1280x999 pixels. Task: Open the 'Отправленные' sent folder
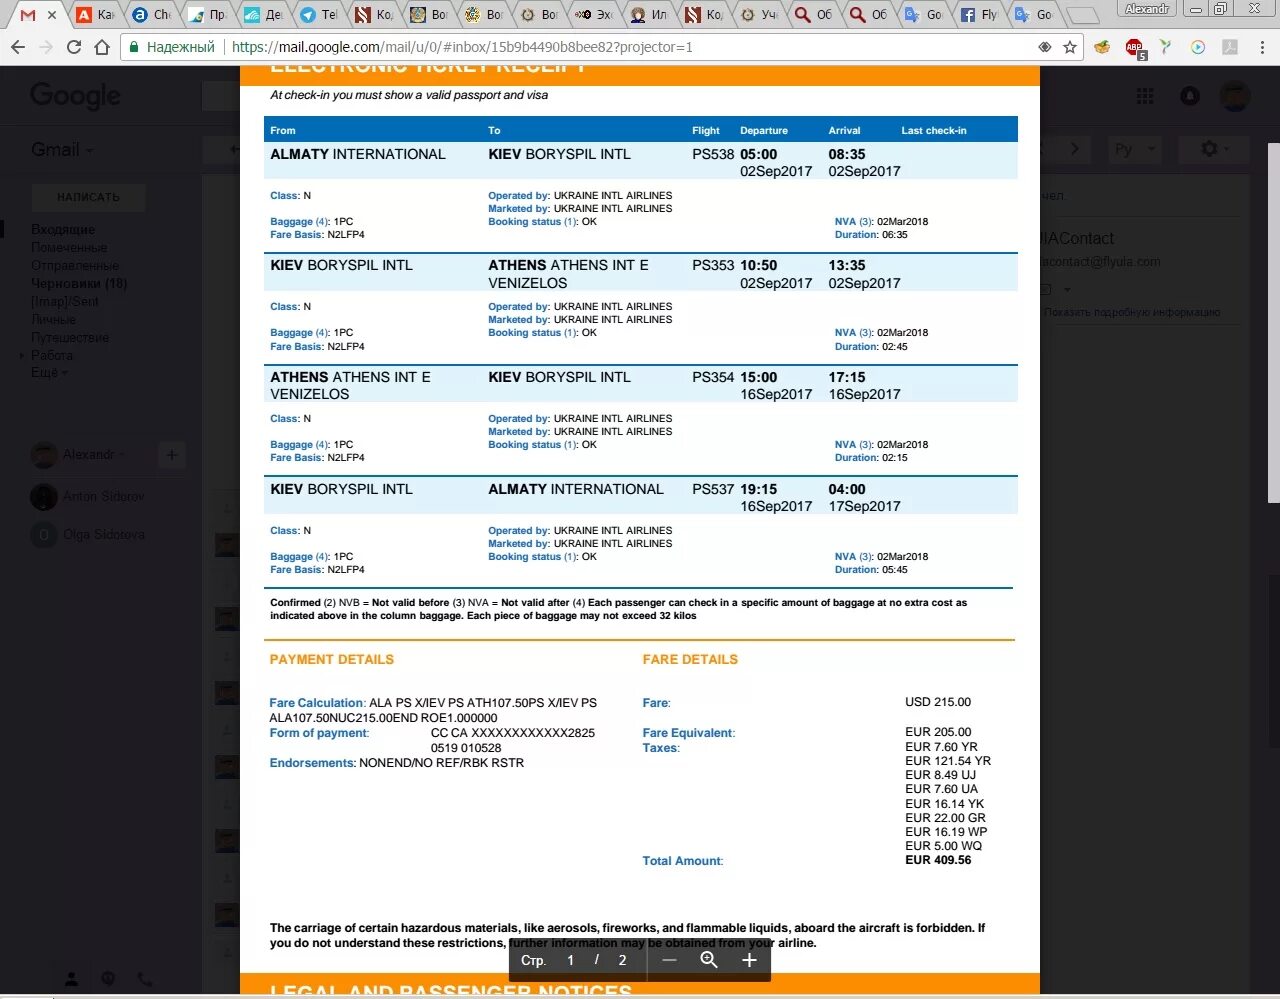pos(75,266)
